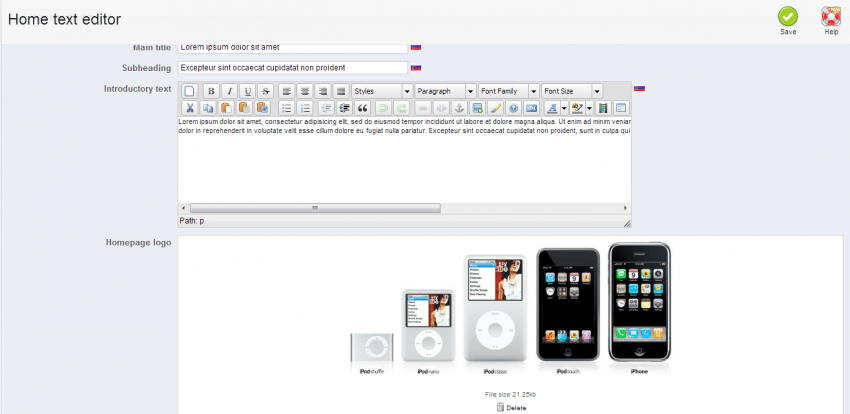Viewport: 850px width, 414px height.
Task: Apply Blockquote formatting
Action: (363, 107)
